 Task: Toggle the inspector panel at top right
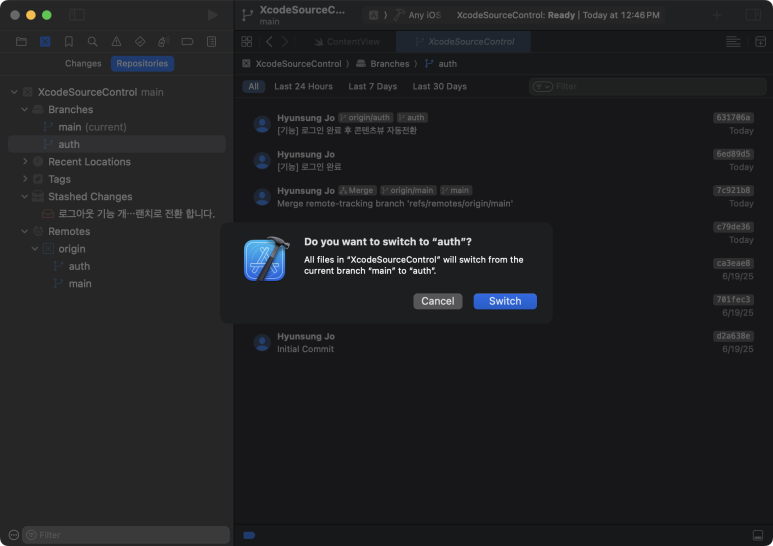[x=753, y=15]
